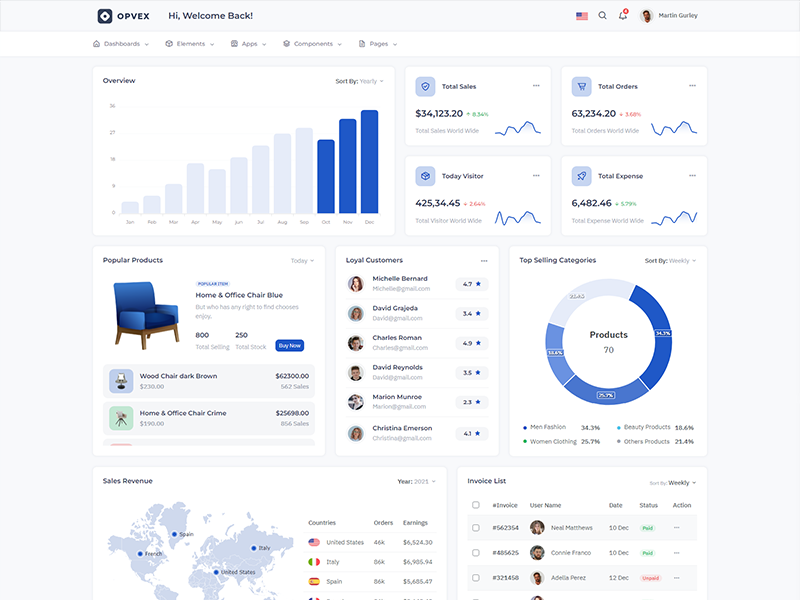Screen dimensions: 800x600
Task: Expand the Pages menu
Action: coord(378,44)
